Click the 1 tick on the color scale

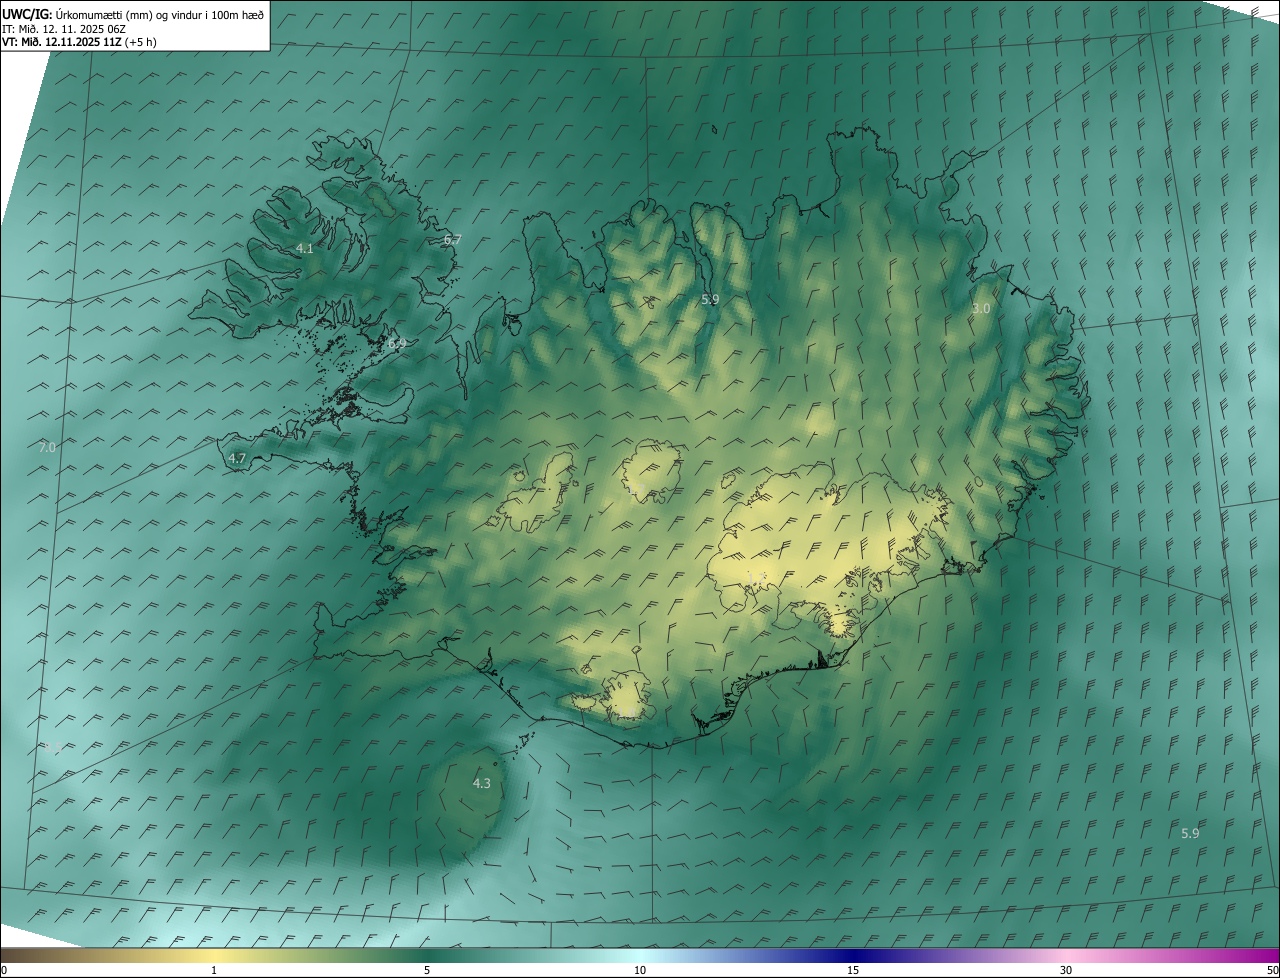[214, 970]
